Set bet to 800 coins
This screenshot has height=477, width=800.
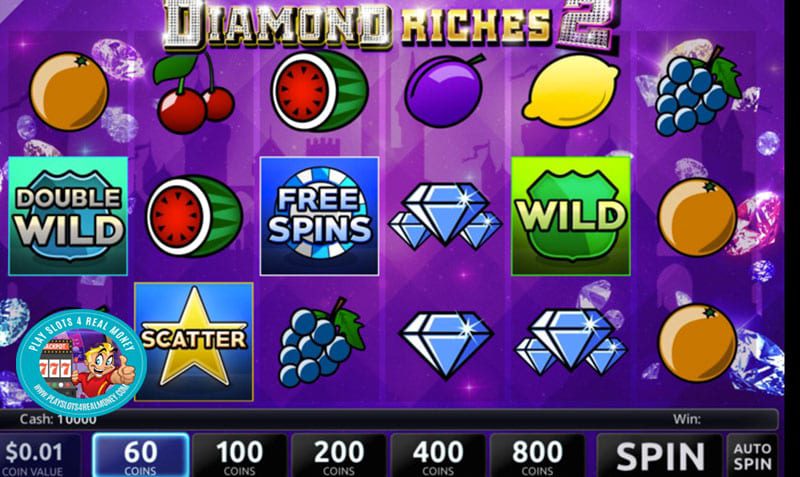pos(537,456)
